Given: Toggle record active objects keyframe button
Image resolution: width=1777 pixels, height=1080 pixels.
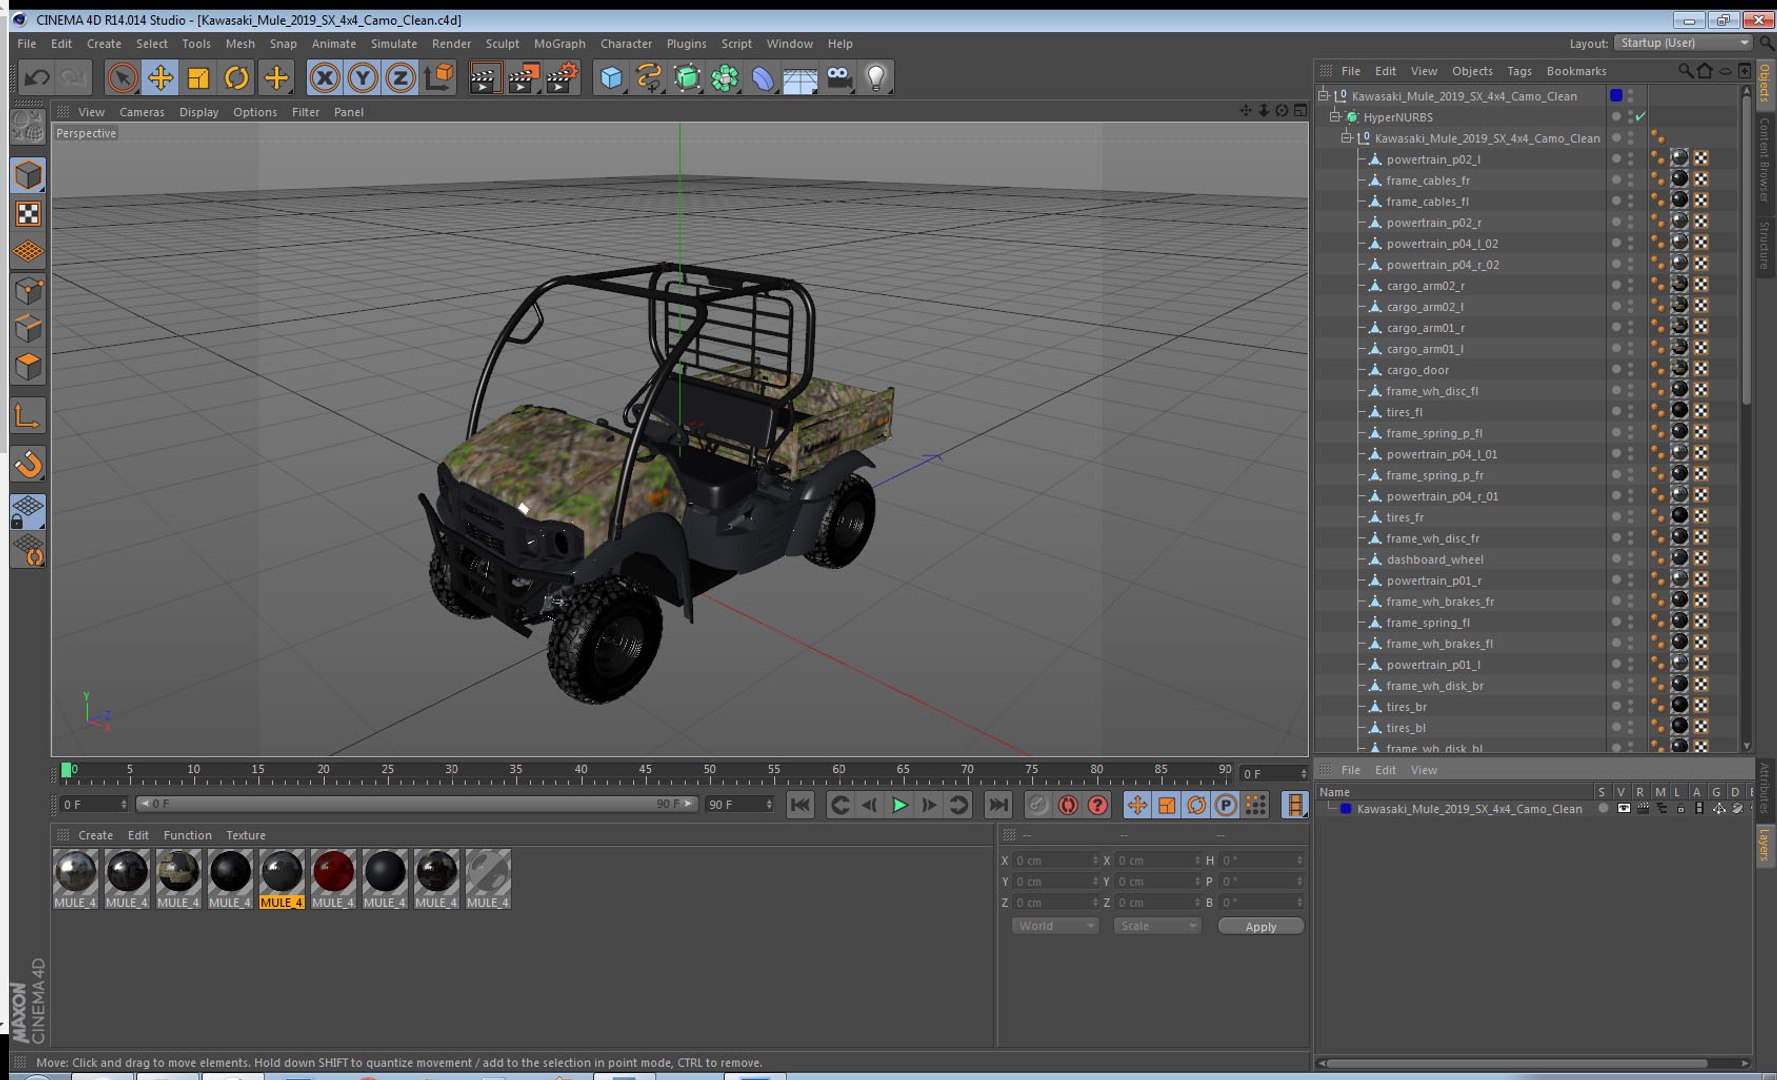Looking at the screenshot, I should click(1039, 805).
